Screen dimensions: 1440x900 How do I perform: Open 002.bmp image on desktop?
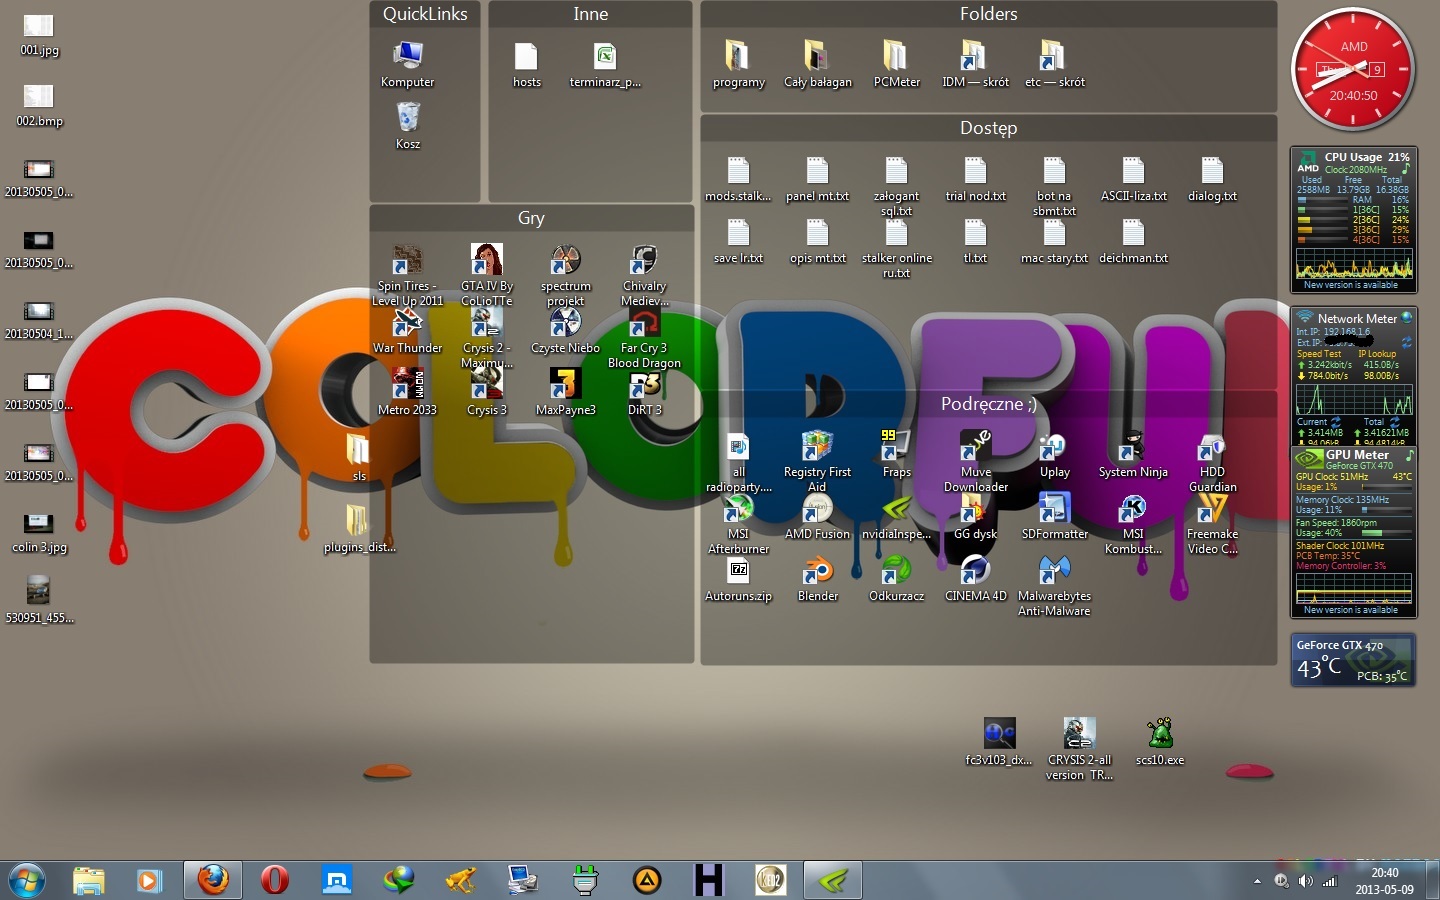(39, 105)
